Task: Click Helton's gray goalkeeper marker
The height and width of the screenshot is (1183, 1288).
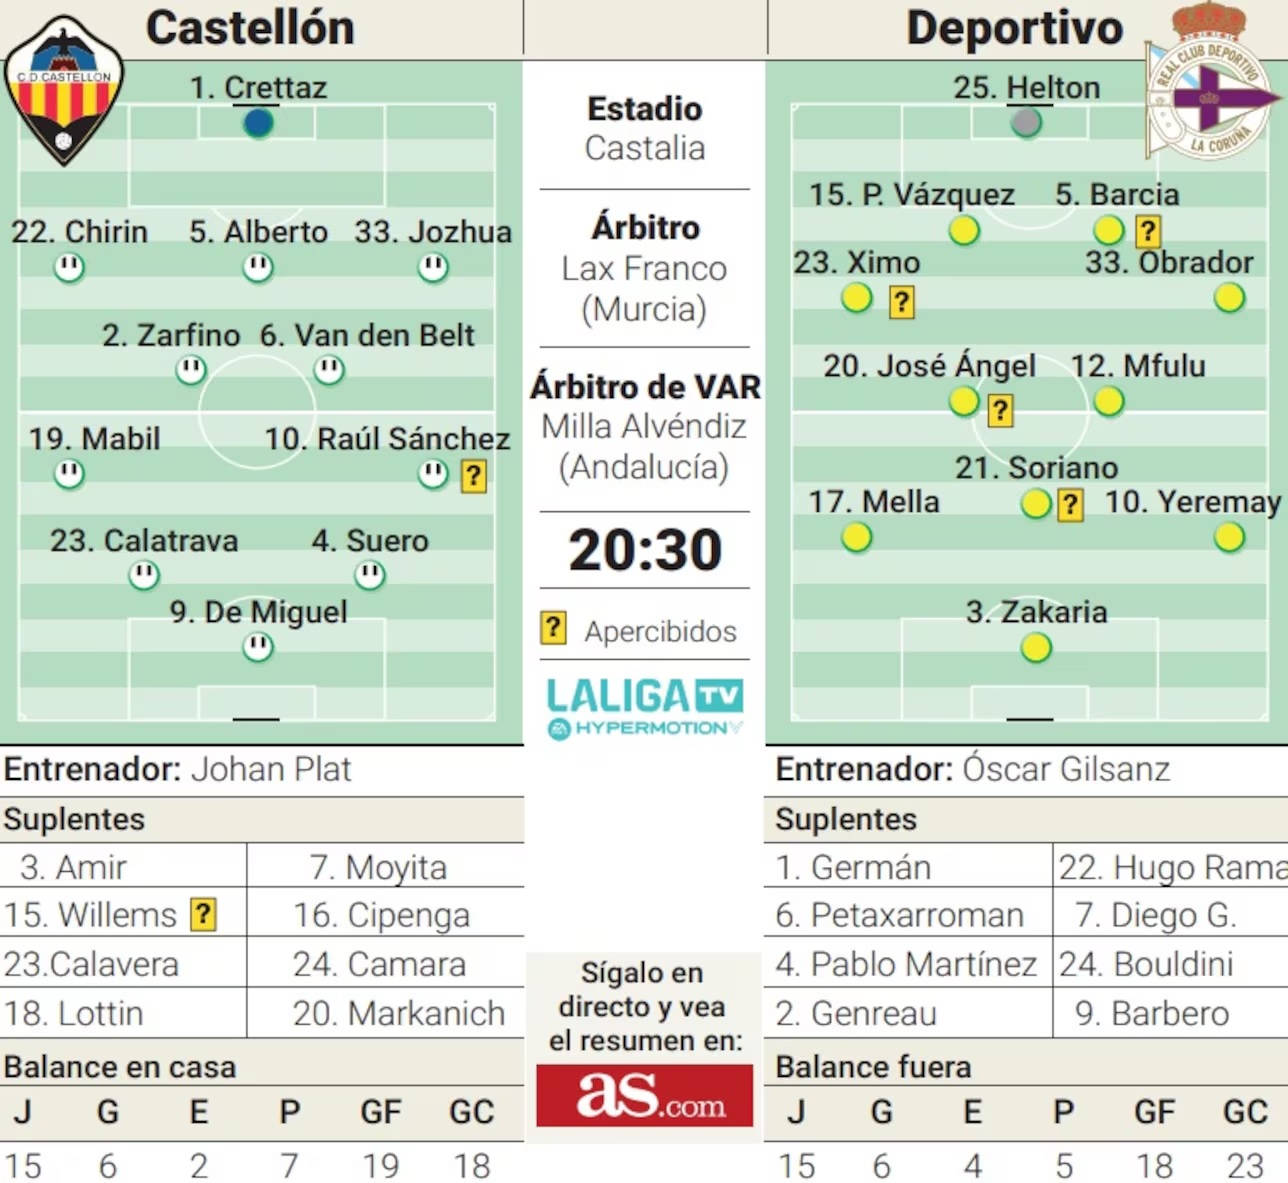Action: coord(1026,123)
